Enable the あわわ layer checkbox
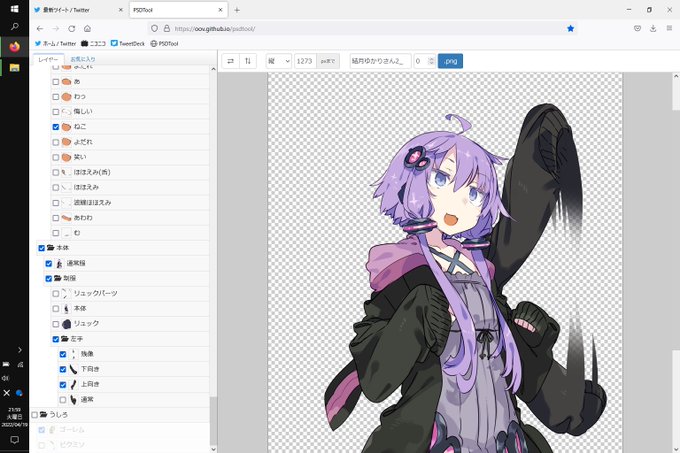The width and height of the screenshot is (680, 453). pos(56,218)
